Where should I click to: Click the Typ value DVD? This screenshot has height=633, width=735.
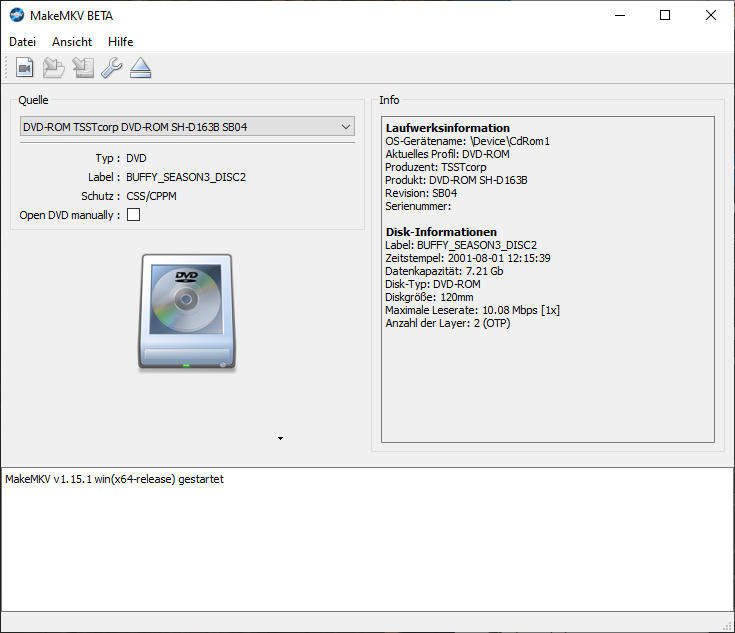(136, 158)
